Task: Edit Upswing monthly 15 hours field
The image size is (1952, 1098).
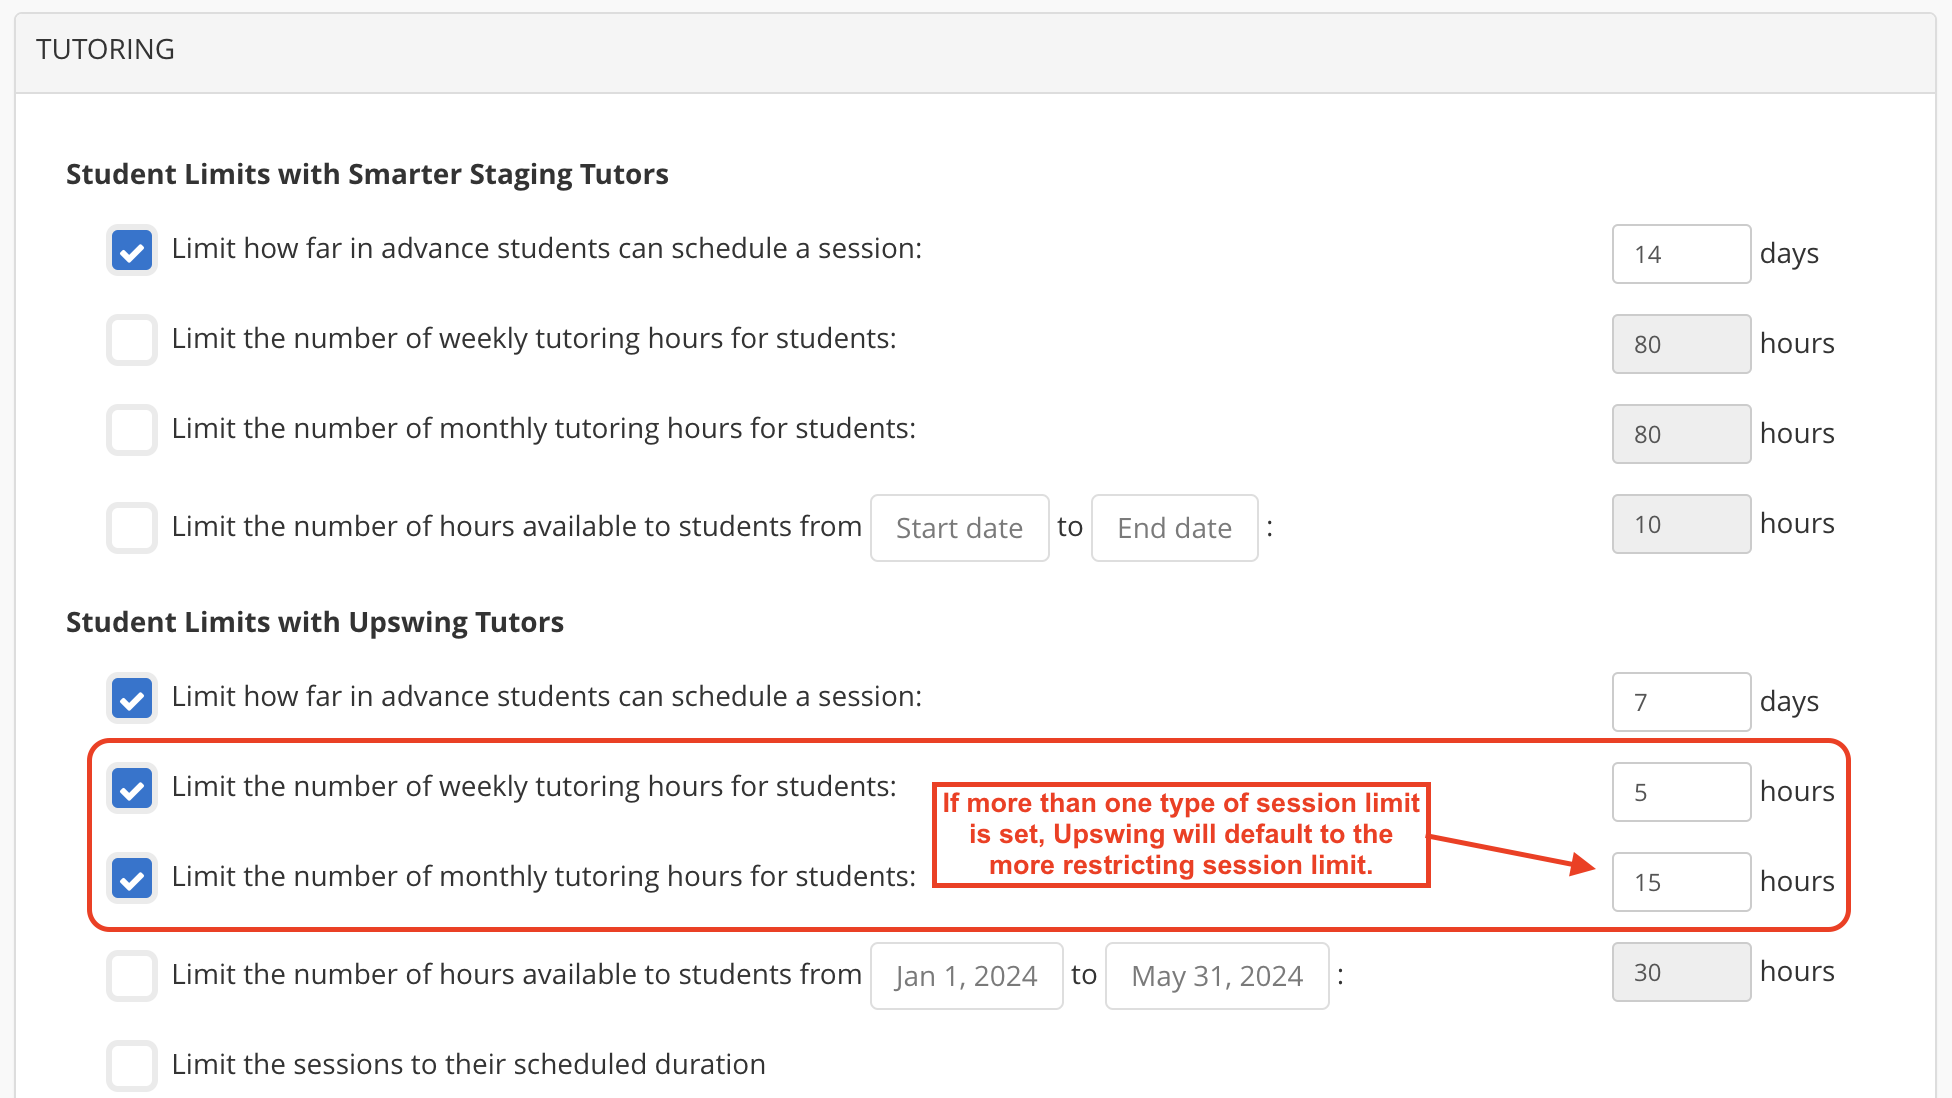Action: click(x=1681, y=882)
